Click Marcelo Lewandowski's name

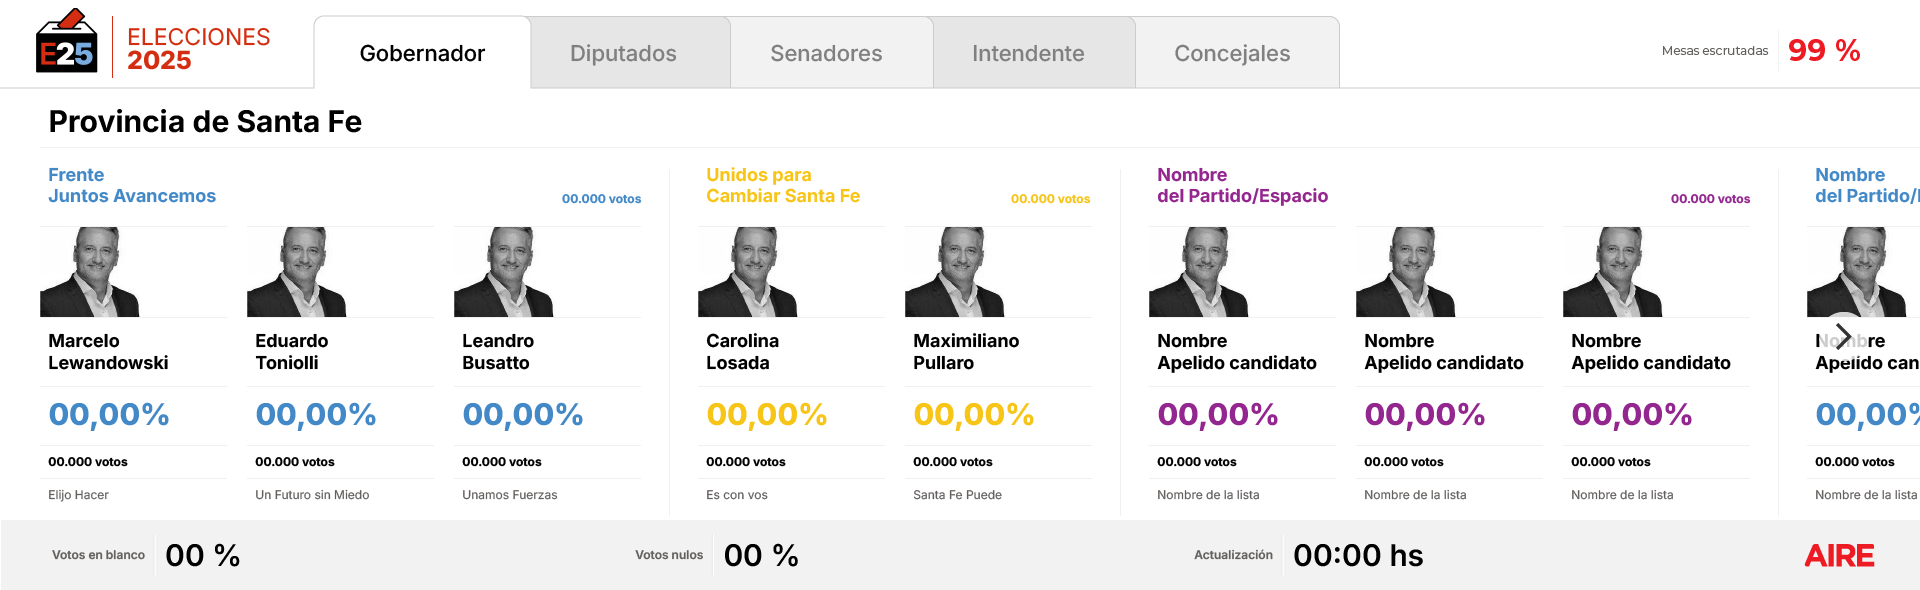(110, 352)
